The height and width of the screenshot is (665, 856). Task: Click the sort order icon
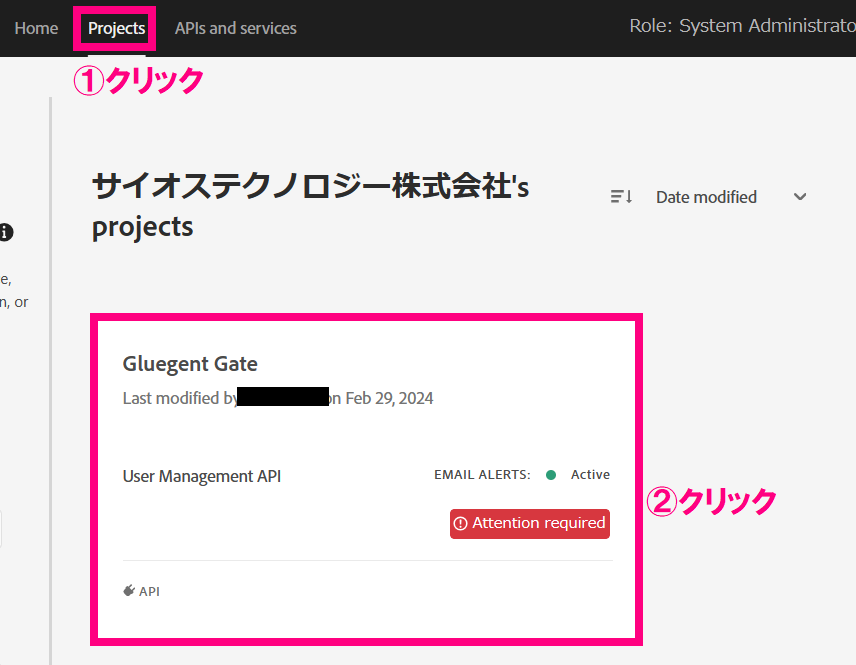[x=621, y=197]
